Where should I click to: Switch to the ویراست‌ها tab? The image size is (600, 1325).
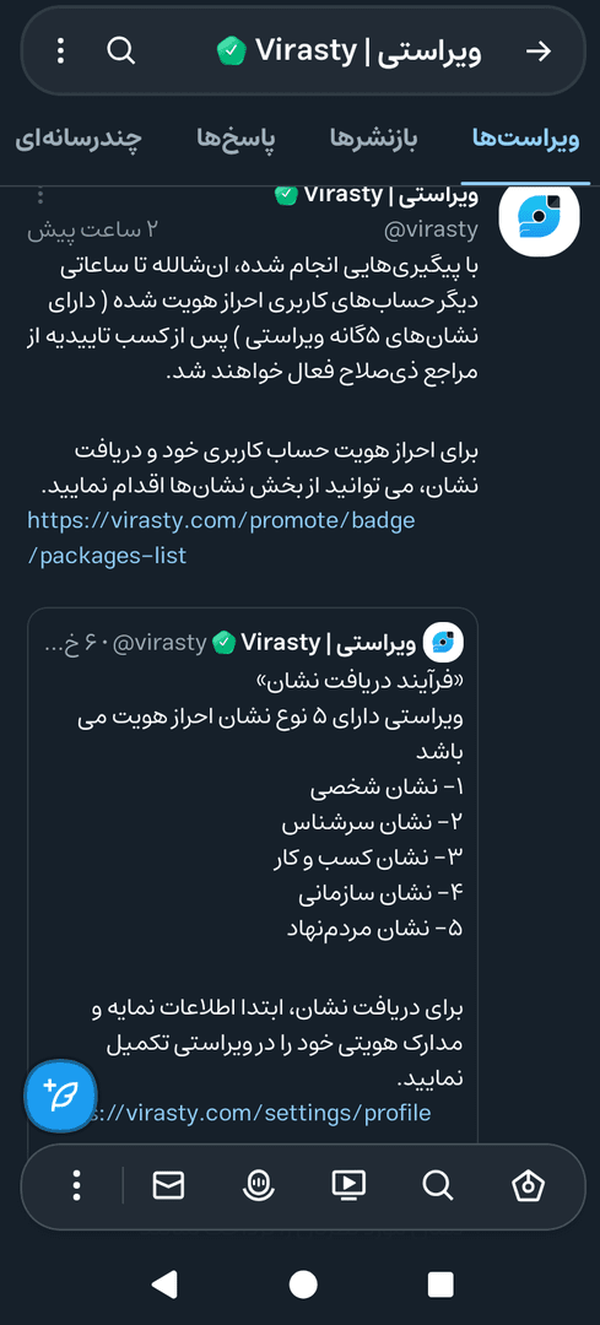tap(526, 139)
